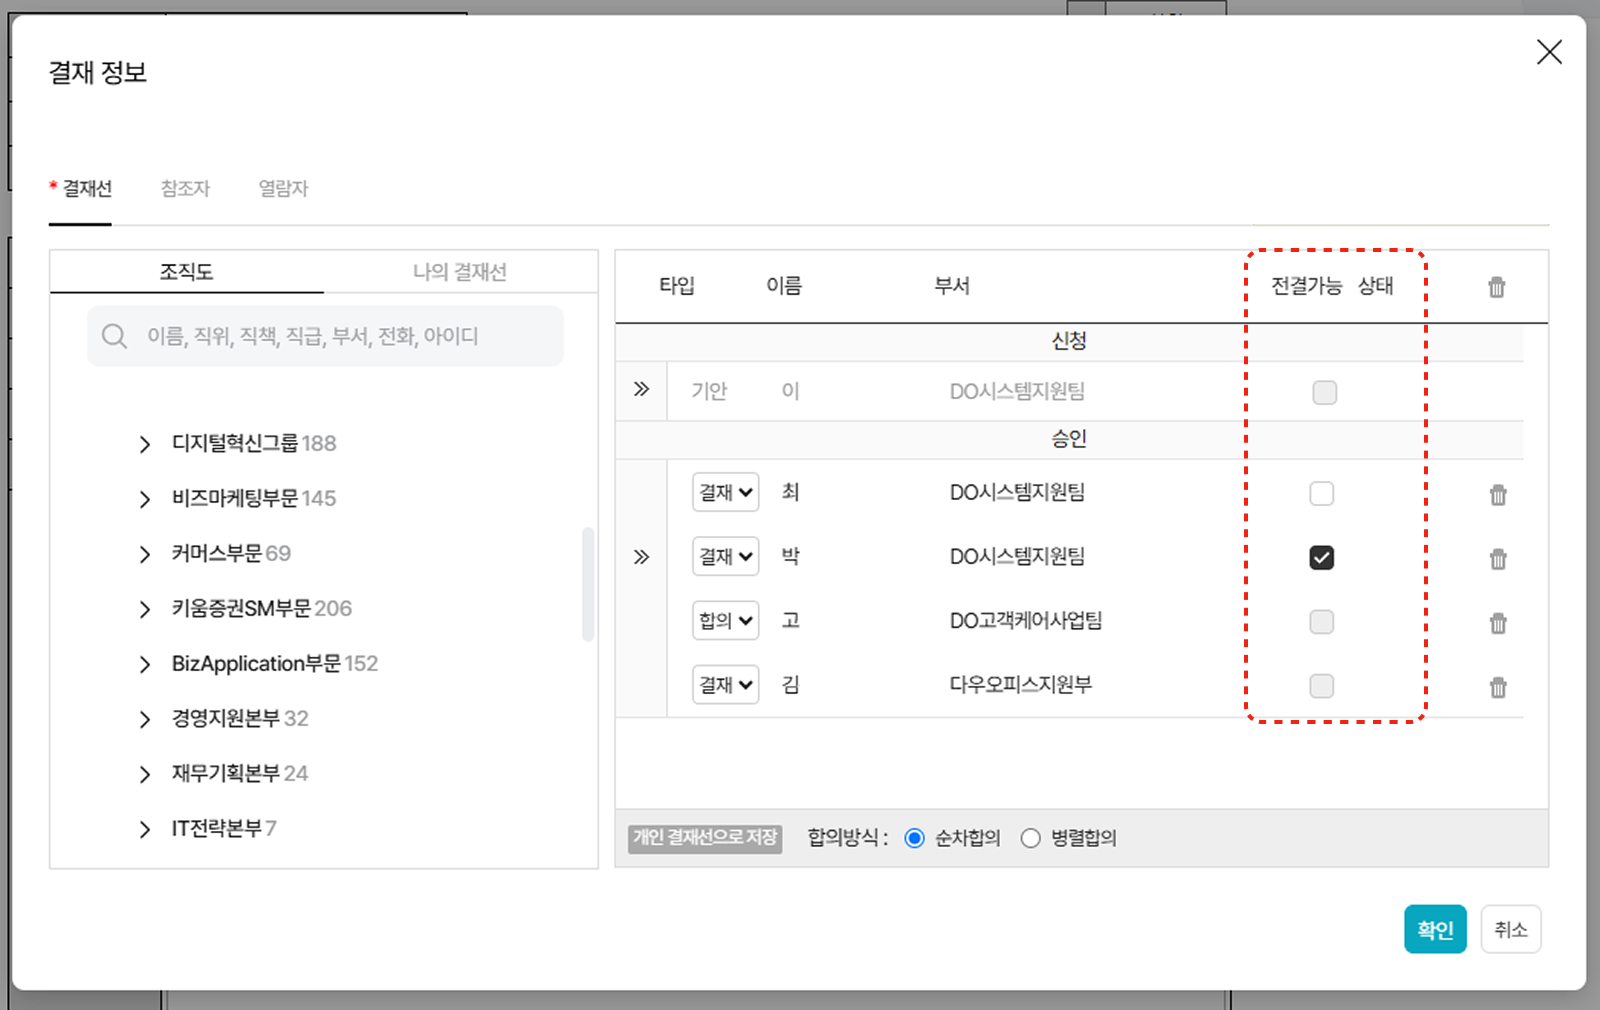
Task: Select 경영지원본부 32 tree label
Action: [x=240, y=718]
